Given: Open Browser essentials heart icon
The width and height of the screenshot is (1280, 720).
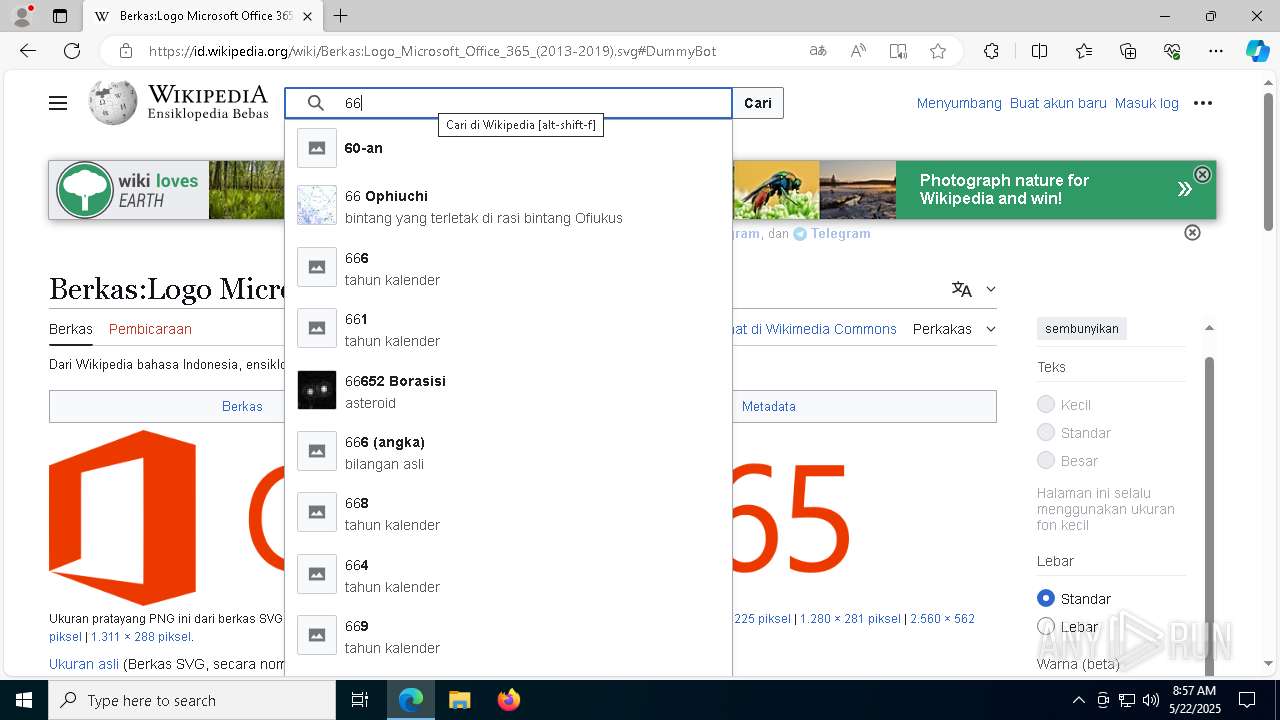Looking at the screenshot, I should [1172, 51].
